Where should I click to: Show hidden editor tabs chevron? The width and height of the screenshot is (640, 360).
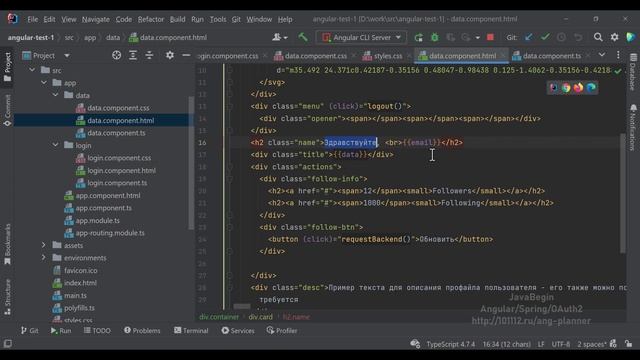[x=602, y=55]
